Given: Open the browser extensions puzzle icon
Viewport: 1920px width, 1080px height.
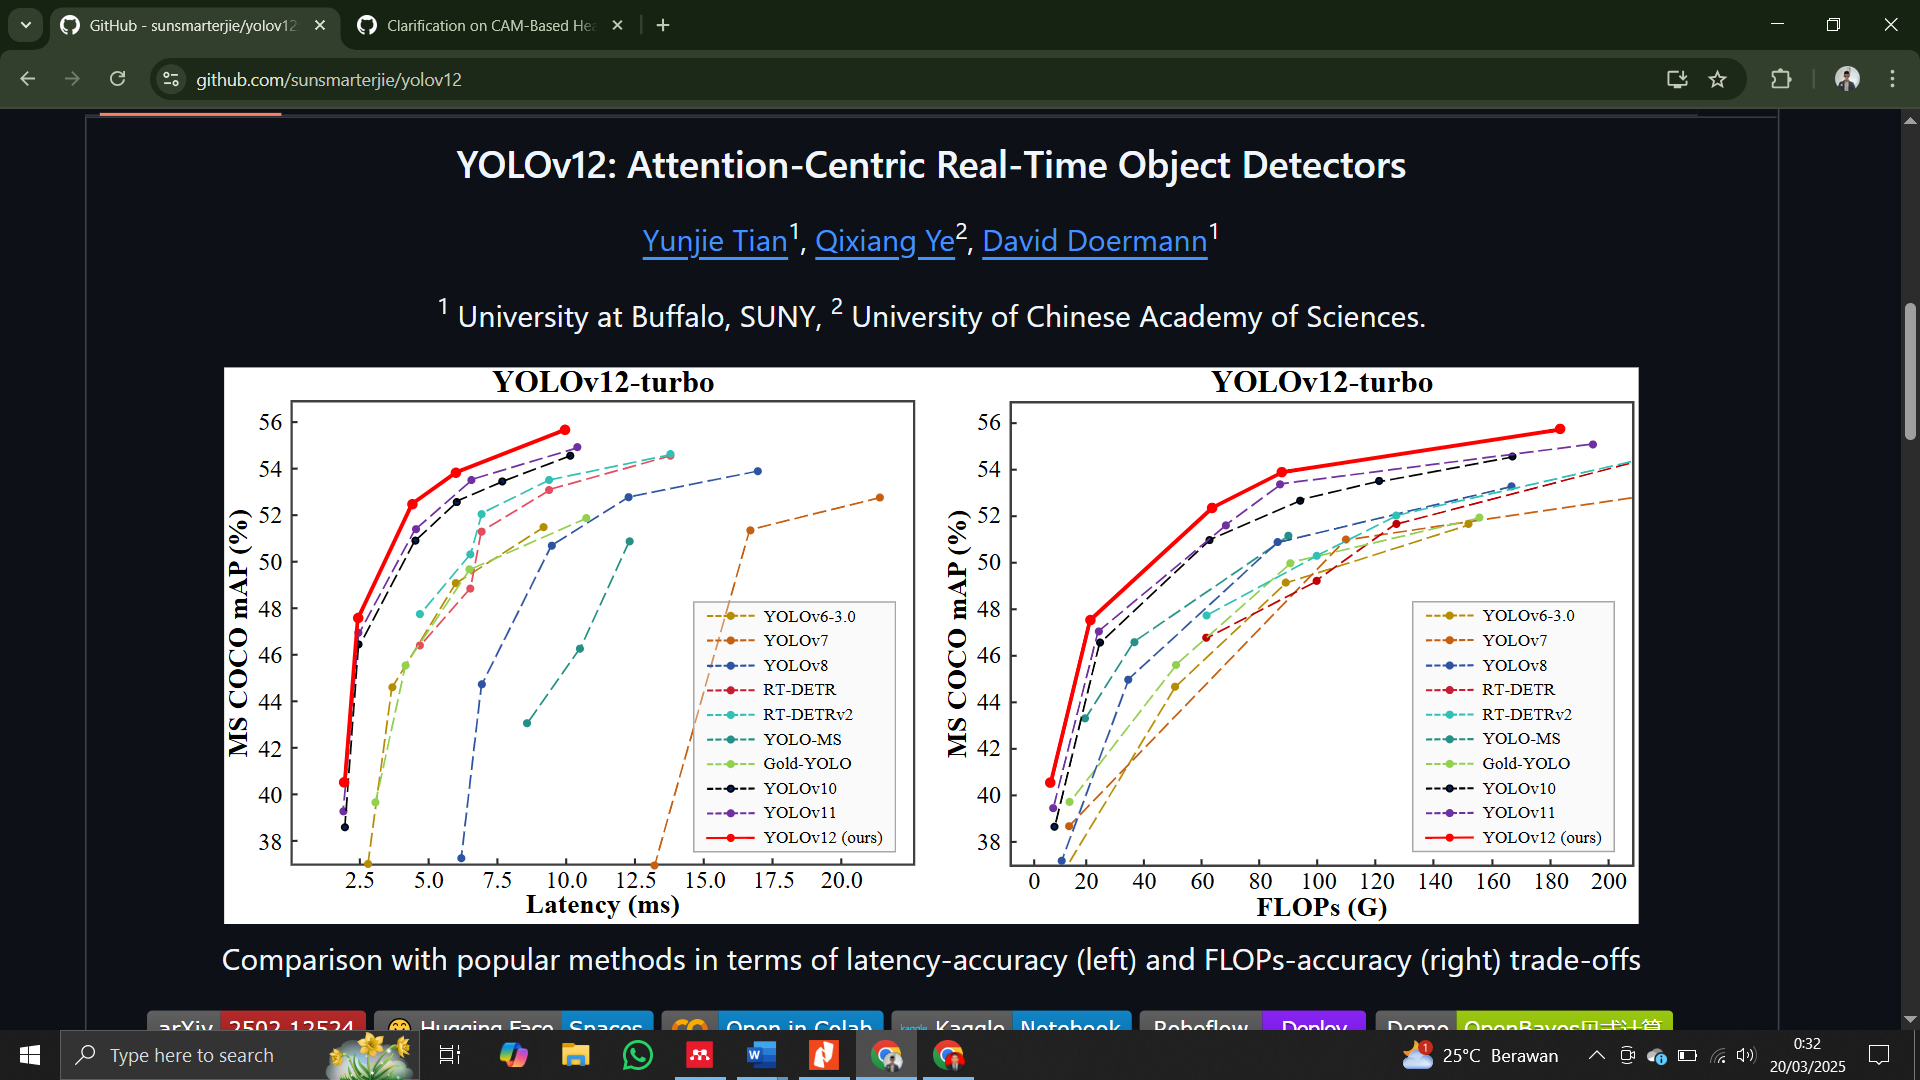Looking at the screenshot, I should click(x=1782, y=79).
